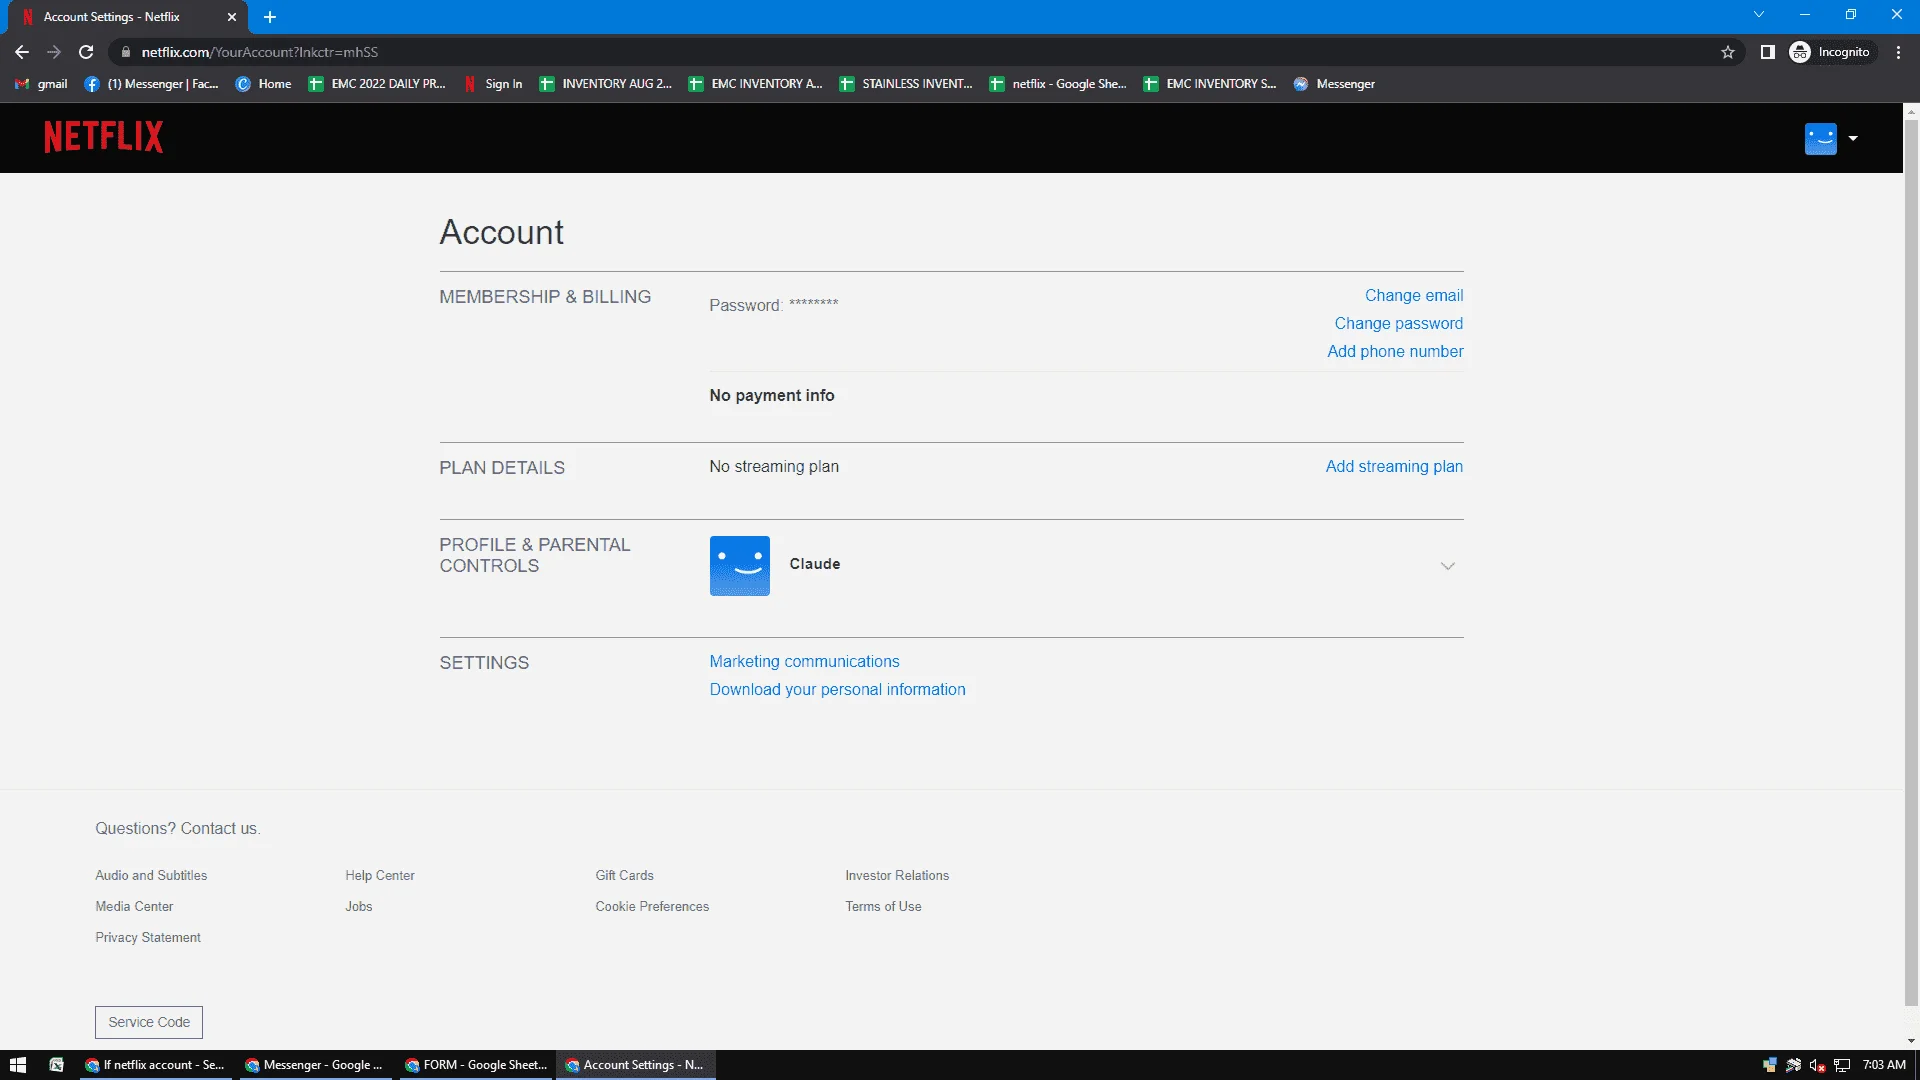Open the Incognito profile indicator

tap(1830, 52)
